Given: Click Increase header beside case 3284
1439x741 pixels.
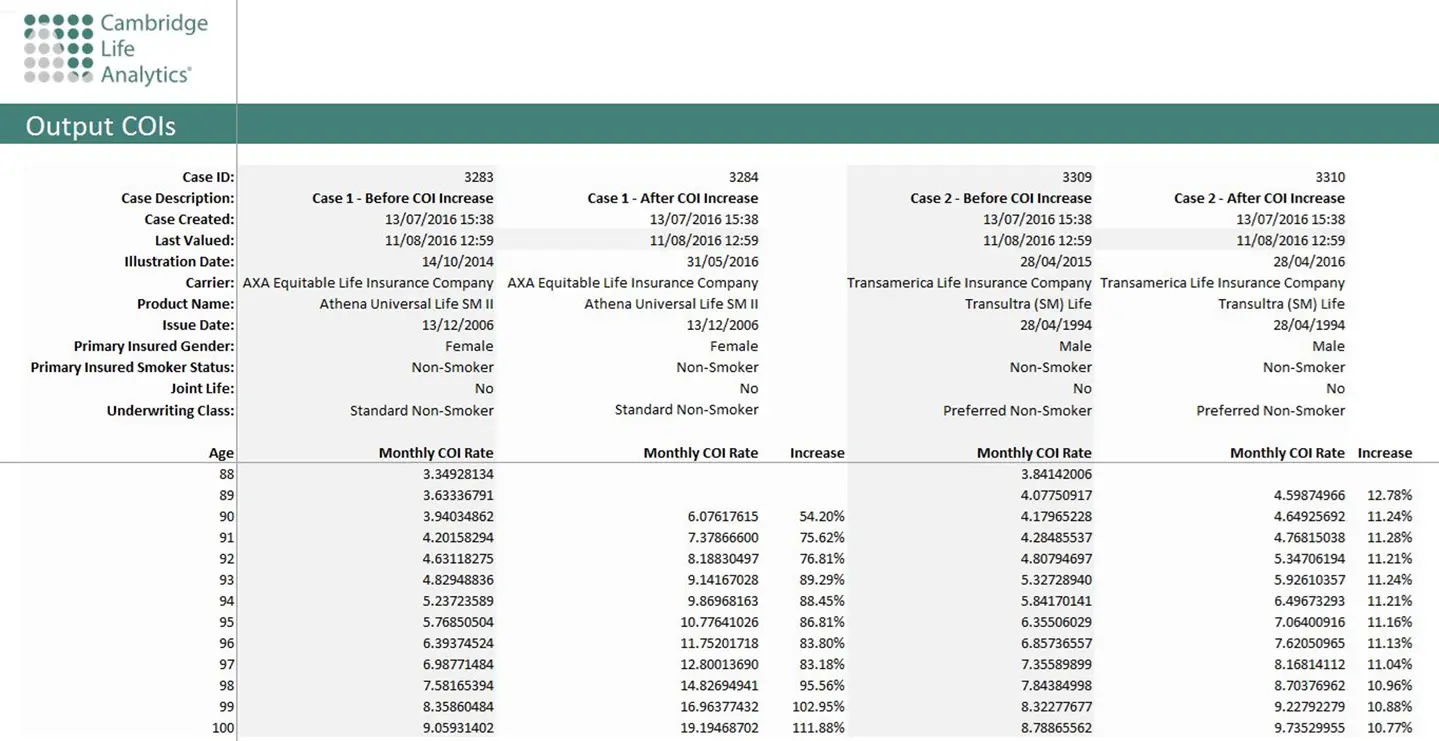Looking at the screenshot, I should [x=817, y=453].
